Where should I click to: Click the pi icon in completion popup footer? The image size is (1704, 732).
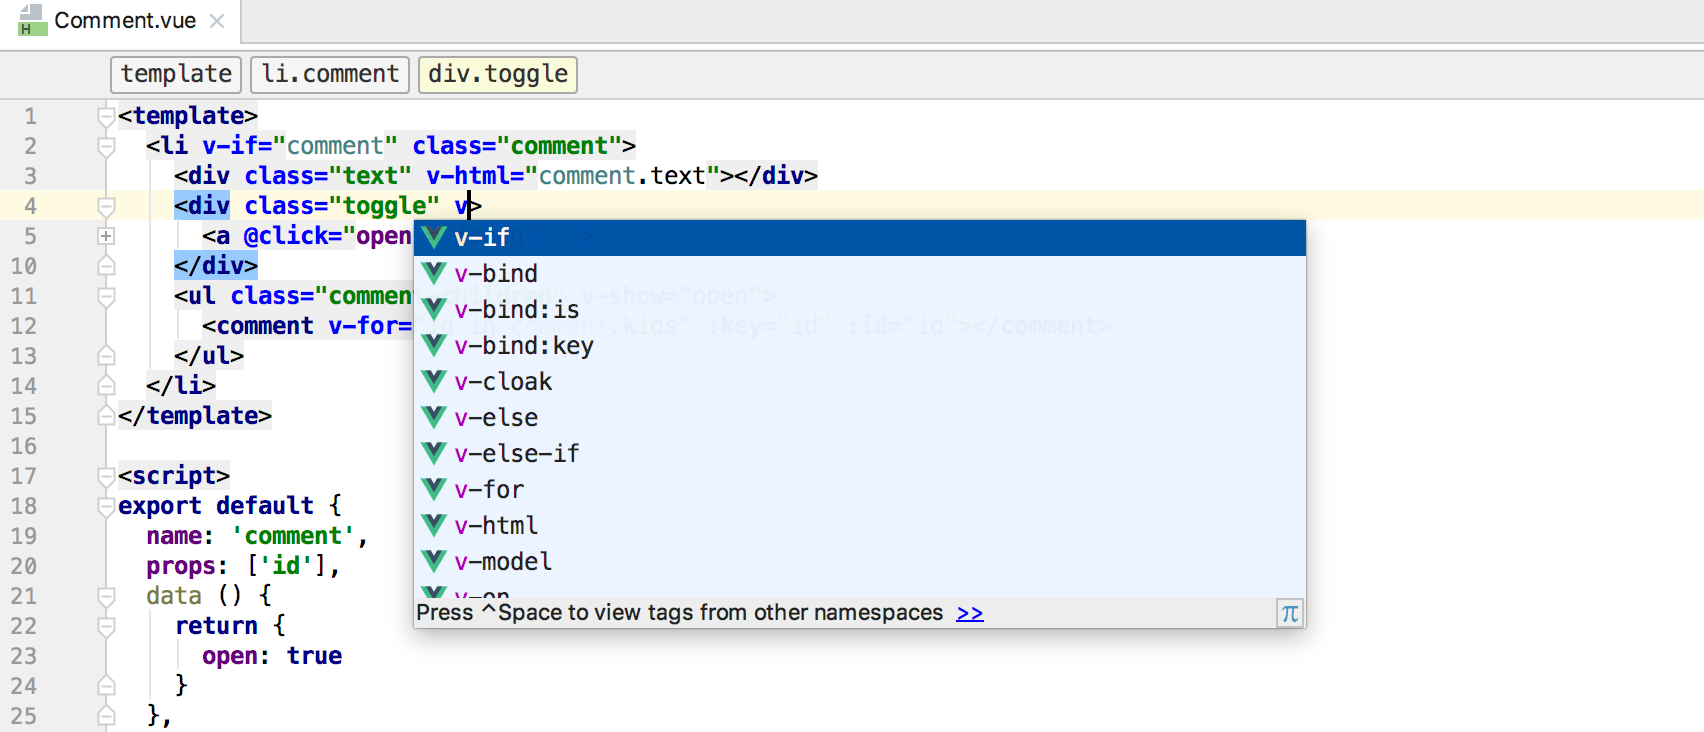coord(1290,613)
